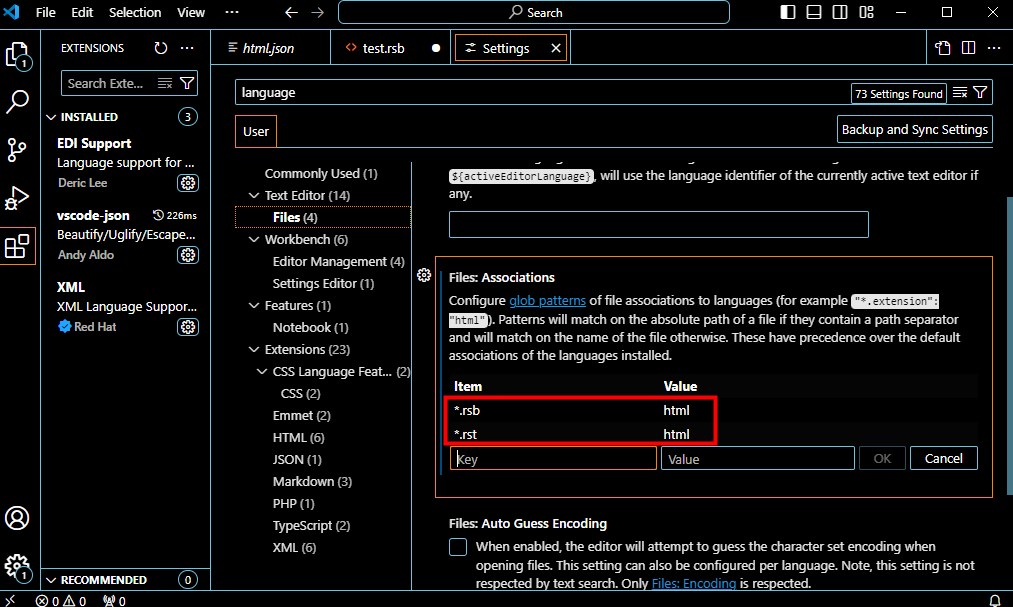The width and height of the screenshot is (1013, 607).
Task: Click the Cancel button
Action: pos(943,458)
